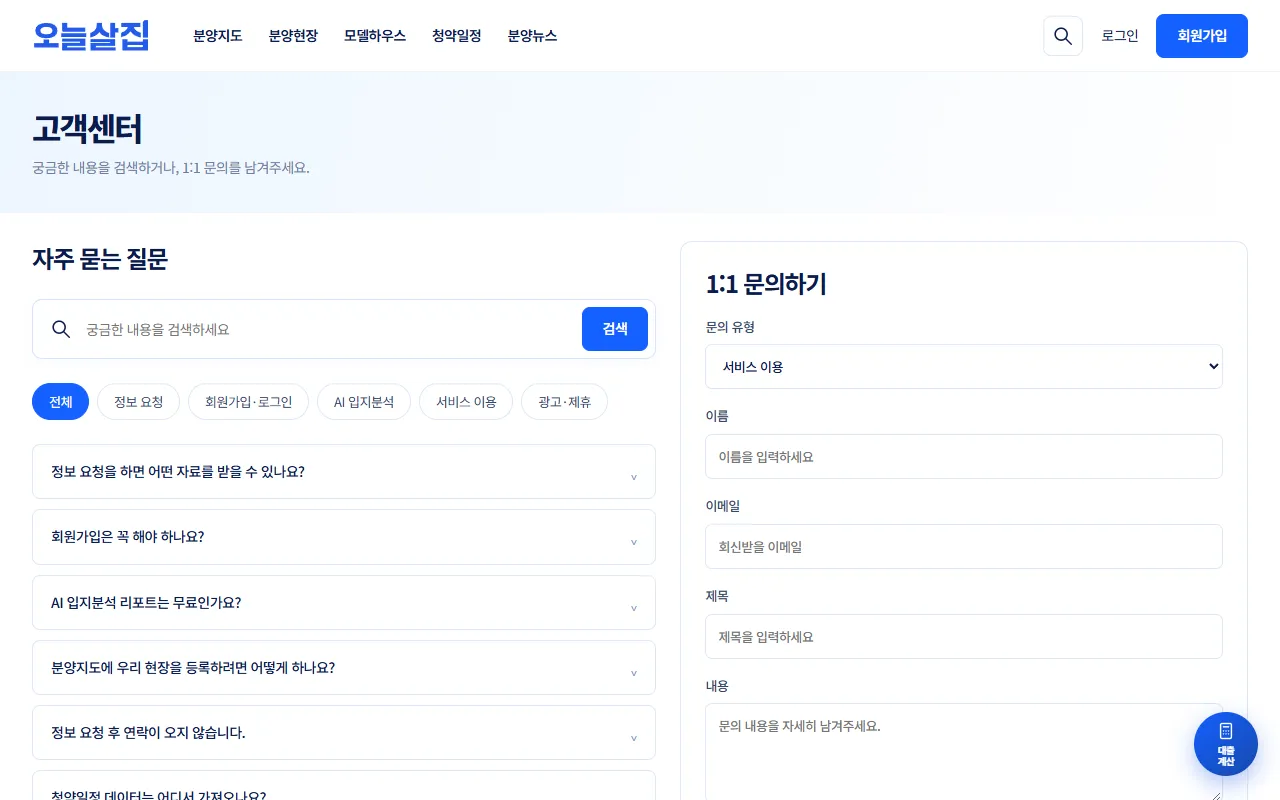This screenshot has width=1280, height=800.
Task: Filter FAQs by 정보 요청
Action: pyautogui.click(x=139, y=402)
